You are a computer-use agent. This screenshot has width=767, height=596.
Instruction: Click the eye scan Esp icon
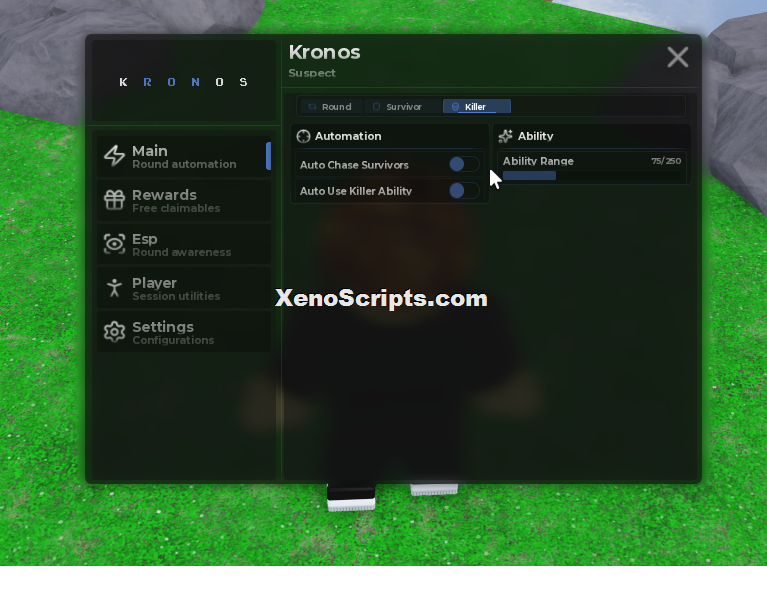click(x=114, y=244)
